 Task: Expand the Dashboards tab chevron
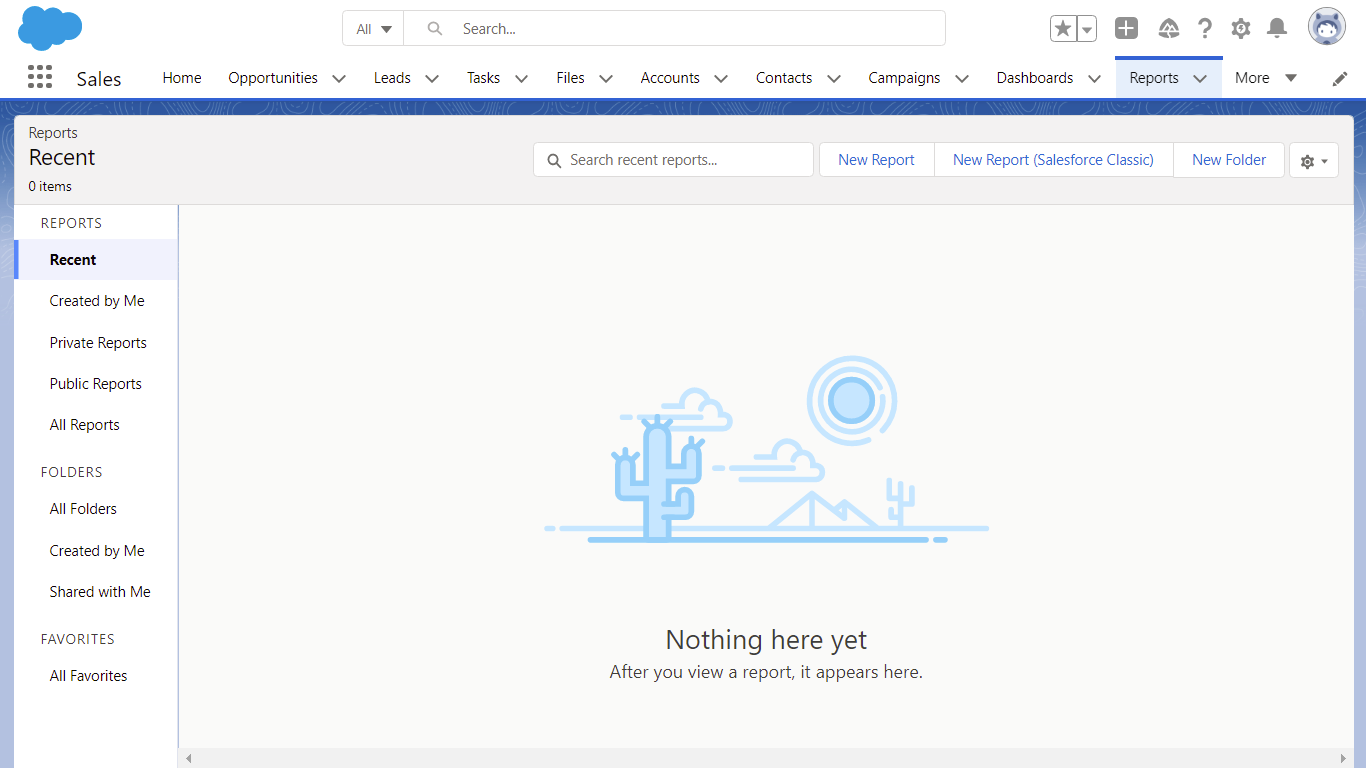(1095, 79)
